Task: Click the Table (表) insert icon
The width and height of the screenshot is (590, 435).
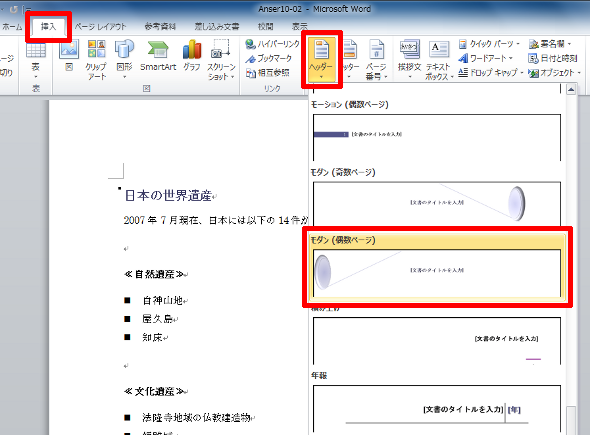Action: click(36, 60)
